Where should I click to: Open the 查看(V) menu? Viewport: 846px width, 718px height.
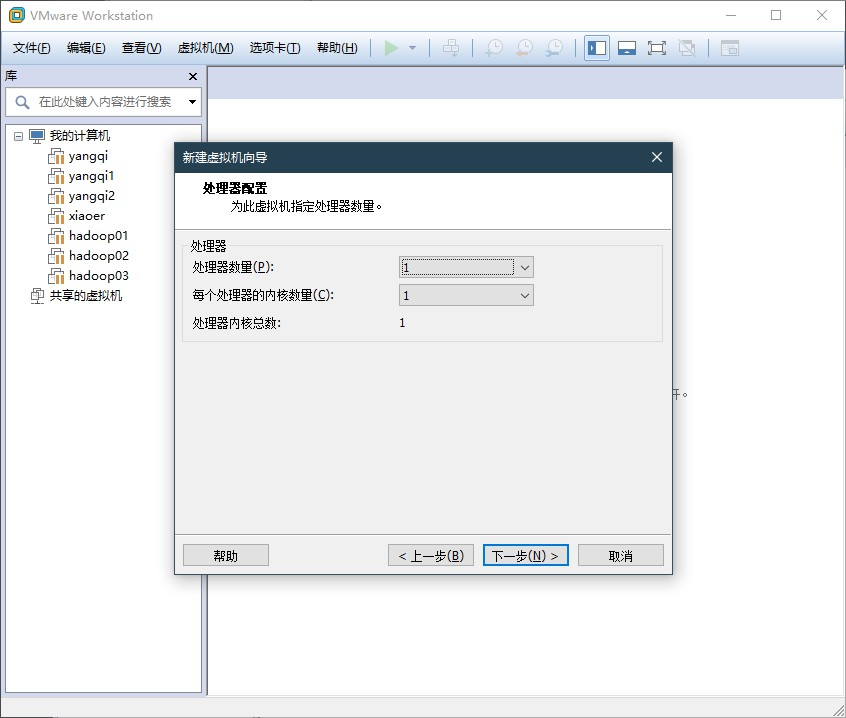coord(141,48)
